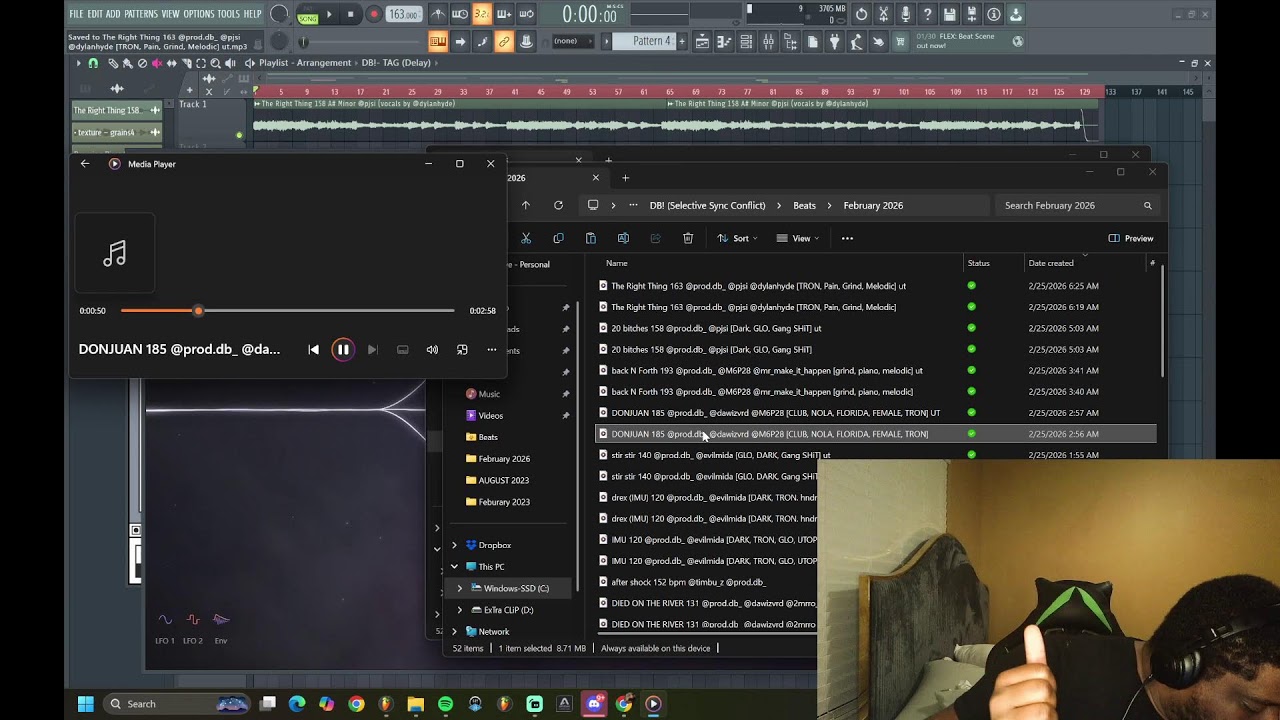Viewport: 1280px width, 720px height.
Task: Open Discord from the taskbar
Action: (594, 704)
